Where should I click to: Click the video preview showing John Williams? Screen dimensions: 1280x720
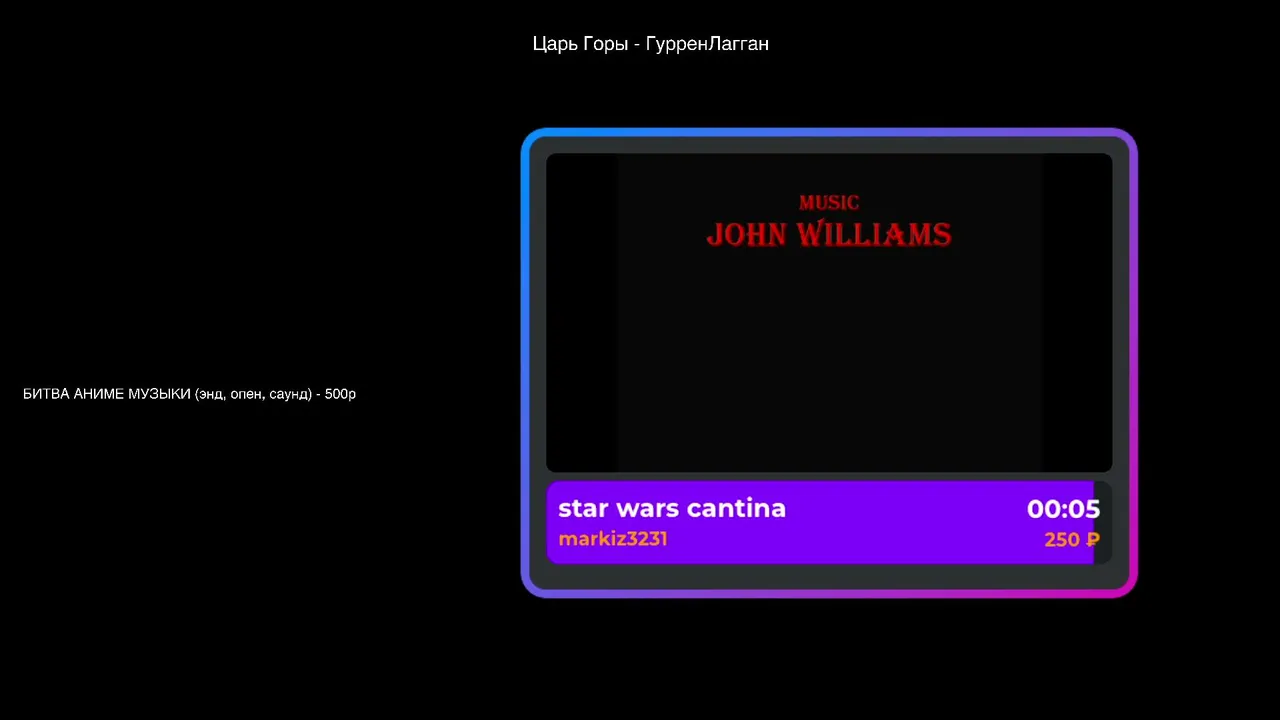point(829,312)
